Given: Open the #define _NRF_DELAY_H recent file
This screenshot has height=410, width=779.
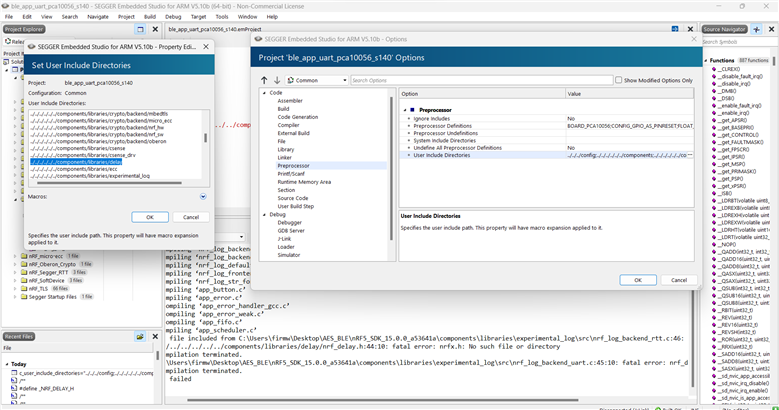Looking at the screenshot, I should coord(46,389).
